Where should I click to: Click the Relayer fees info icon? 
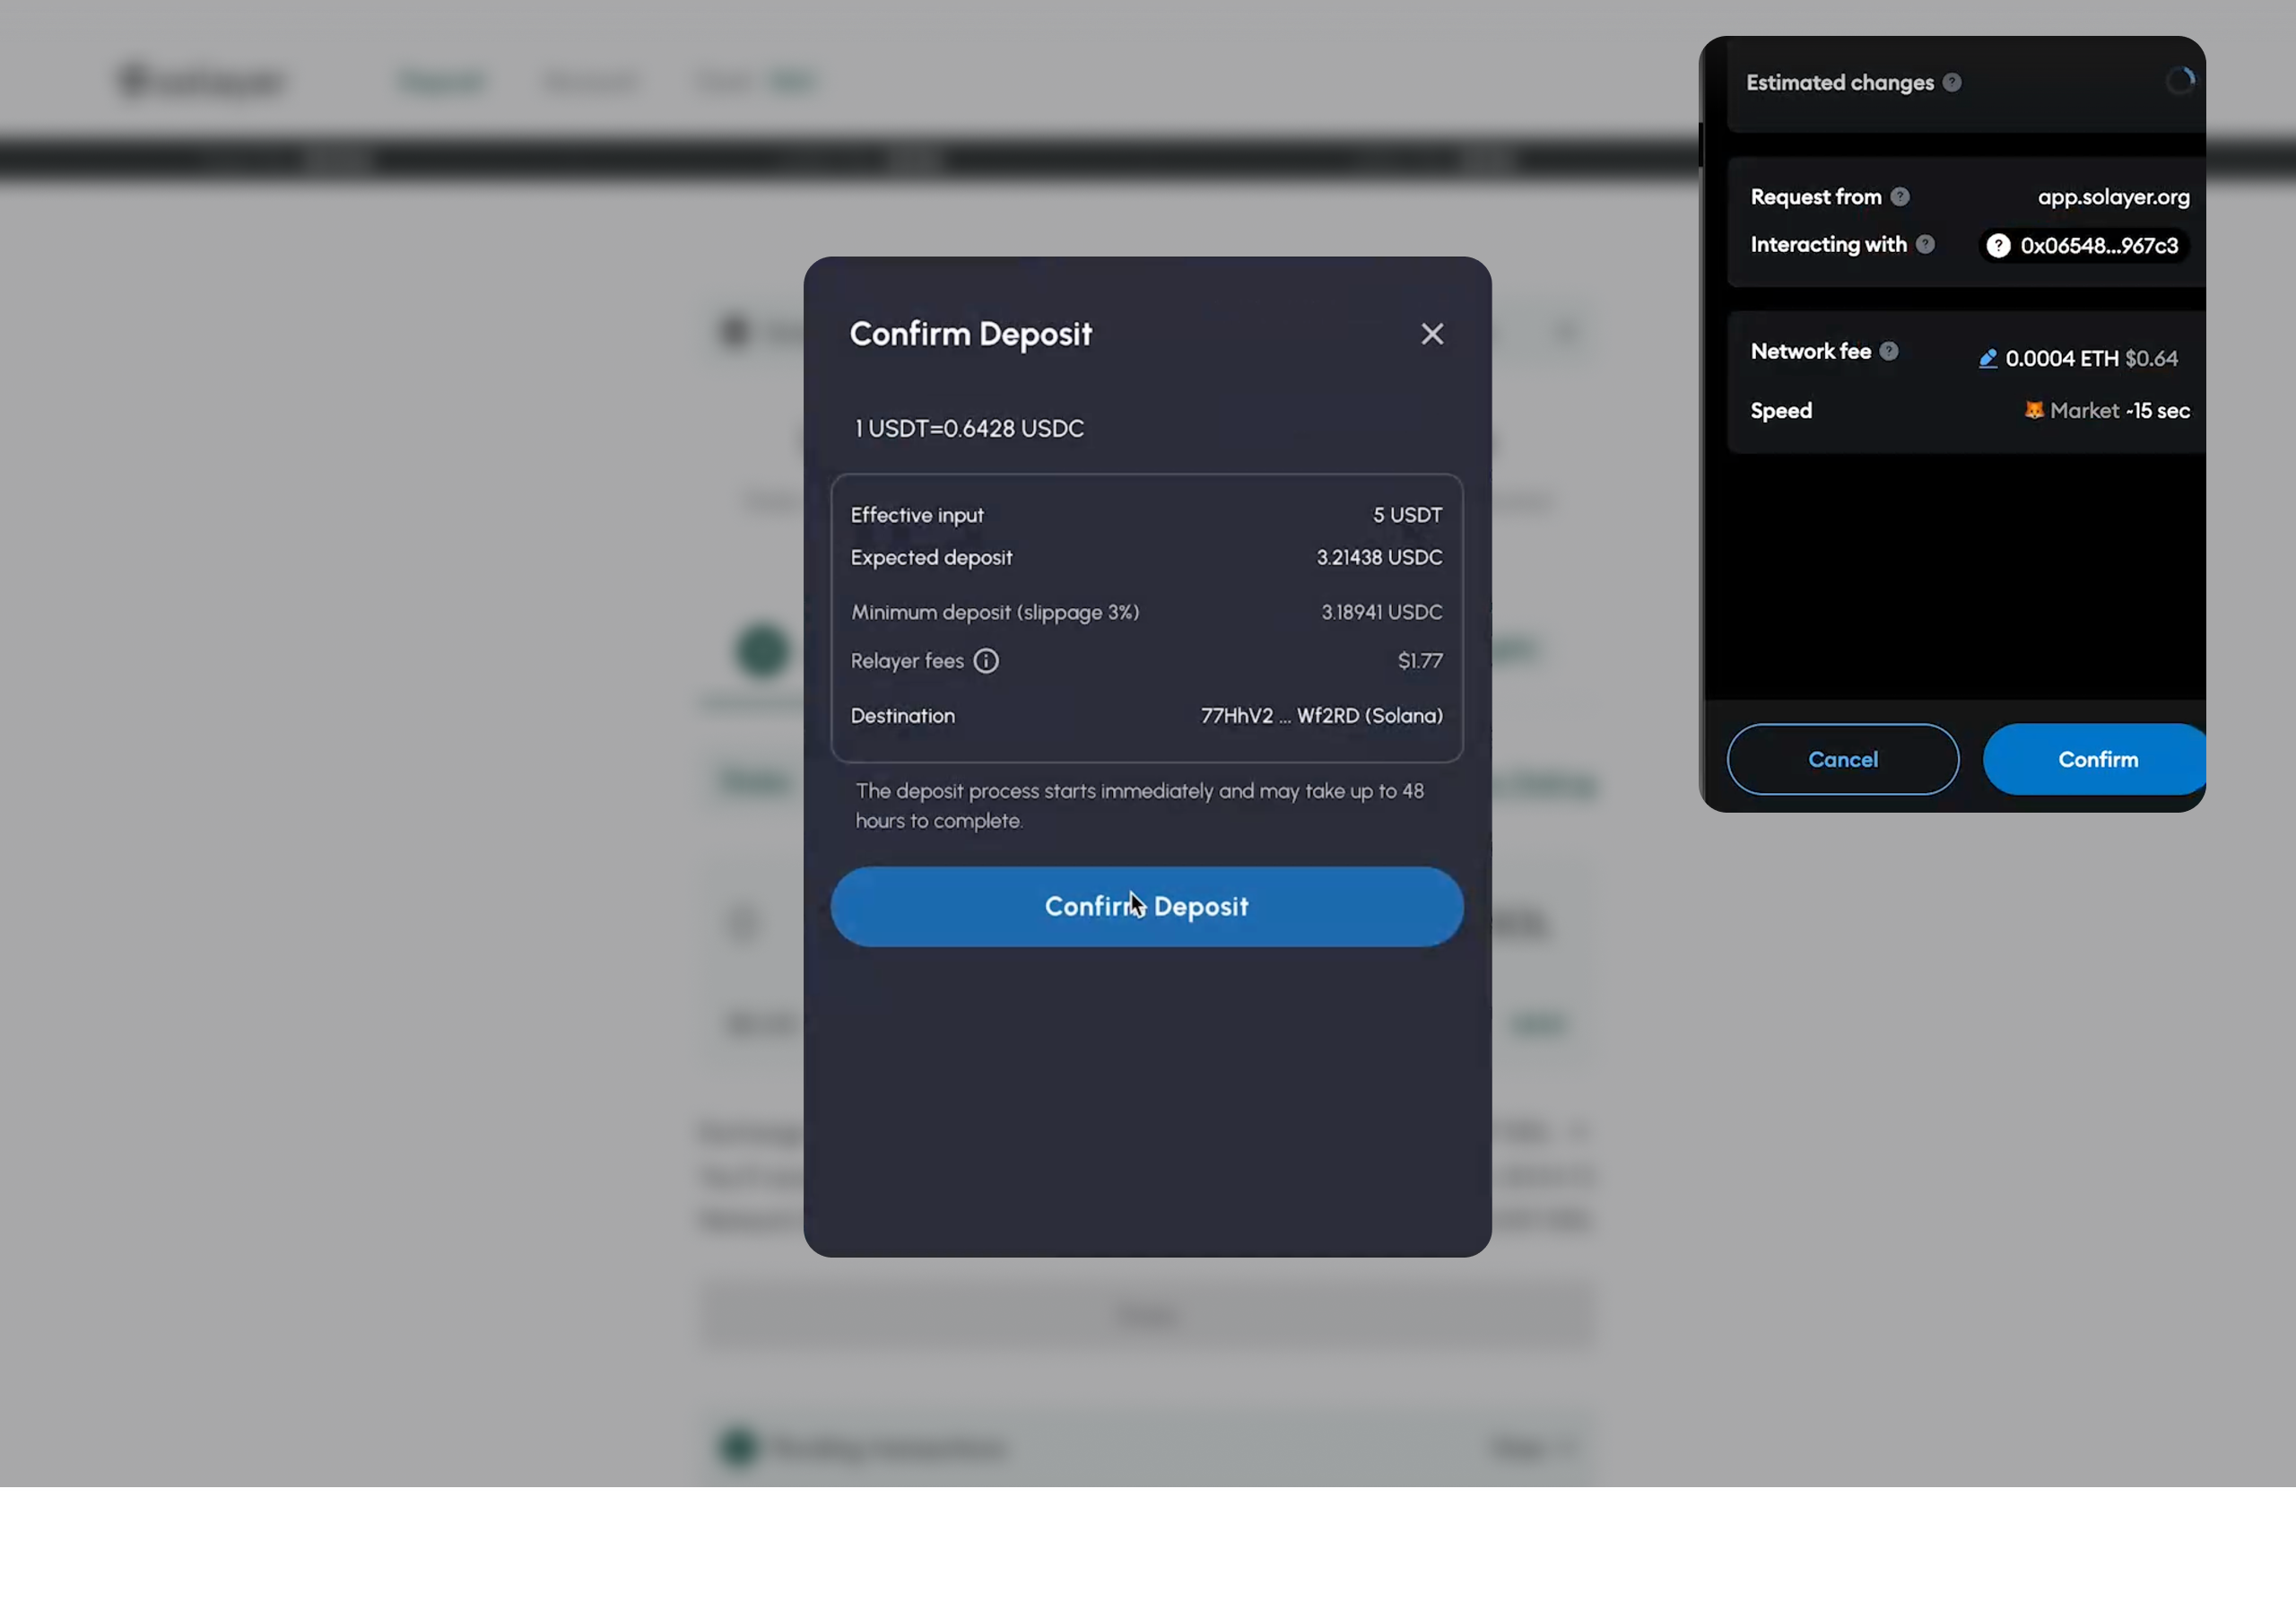tap(986, 661)
